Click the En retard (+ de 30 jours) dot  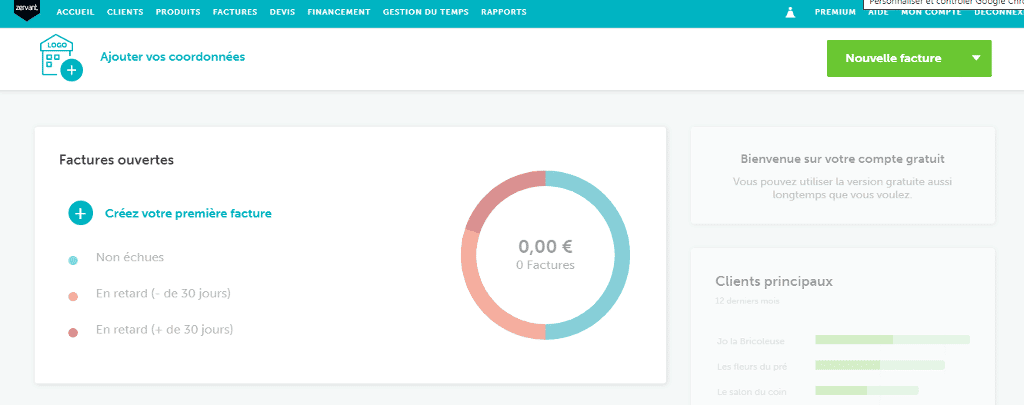coord(73,333)
